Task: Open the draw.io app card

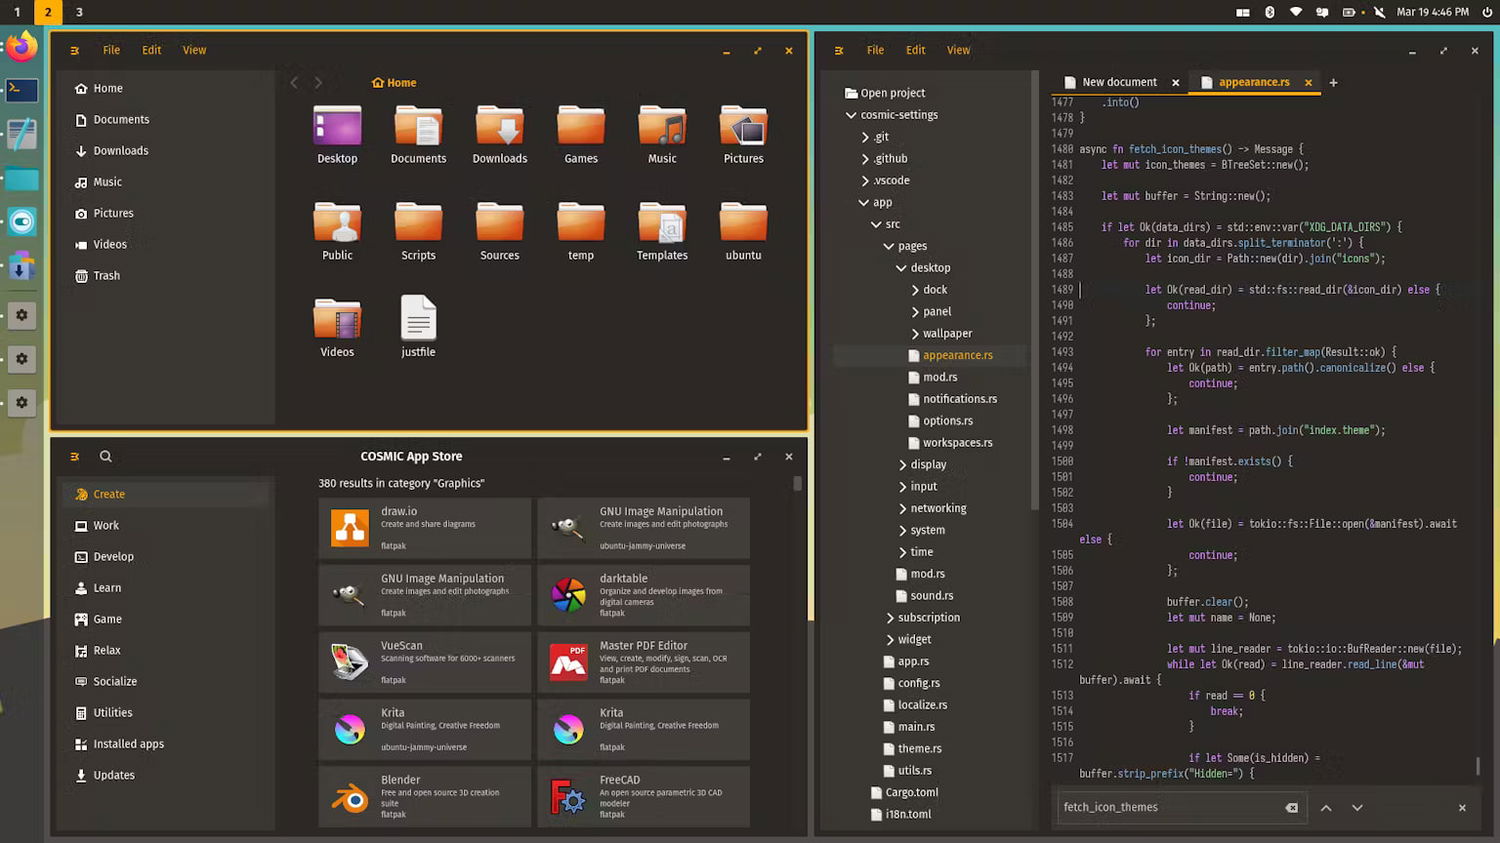Action: pyautogui.click(x=425, y=528)
